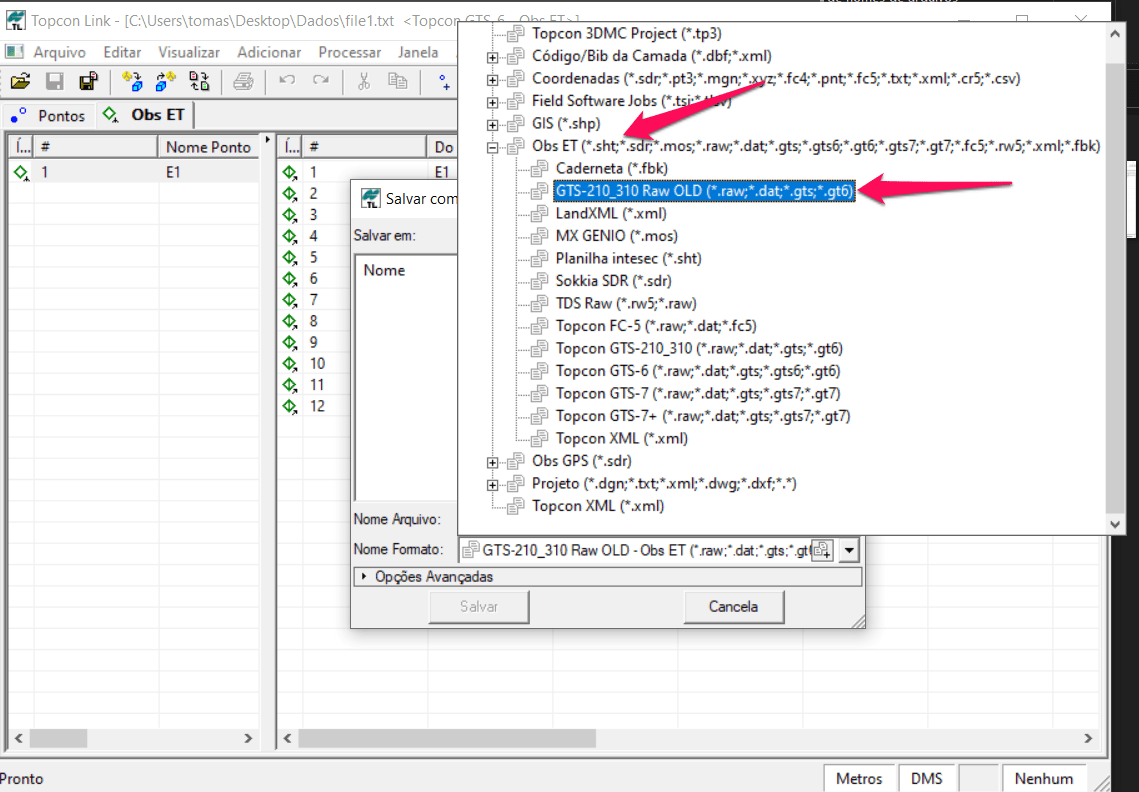Click the Cut scissors icon
This screenshot has width=1139, height=792.
click(364, 81)
